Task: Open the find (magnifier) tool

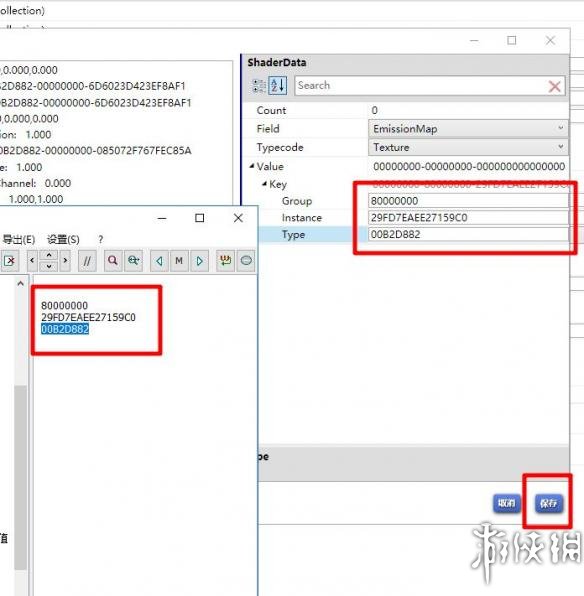Action: (x=113, y=261)
